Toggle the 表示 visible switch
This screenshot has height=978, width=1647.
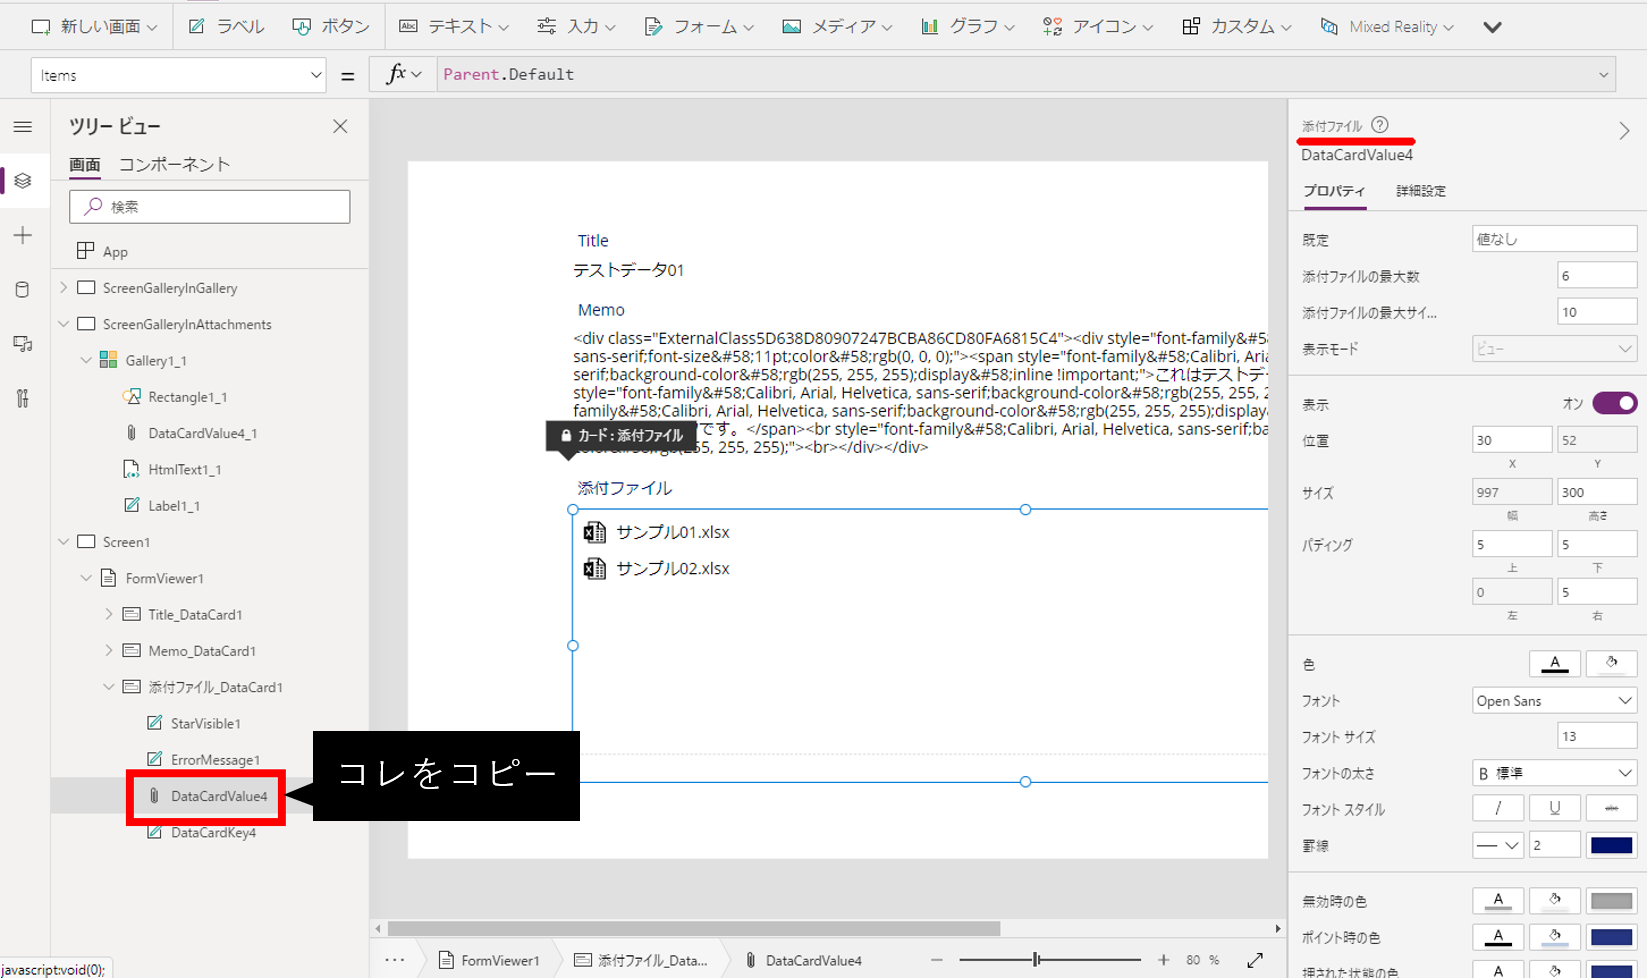click(x=1614, y=403)
